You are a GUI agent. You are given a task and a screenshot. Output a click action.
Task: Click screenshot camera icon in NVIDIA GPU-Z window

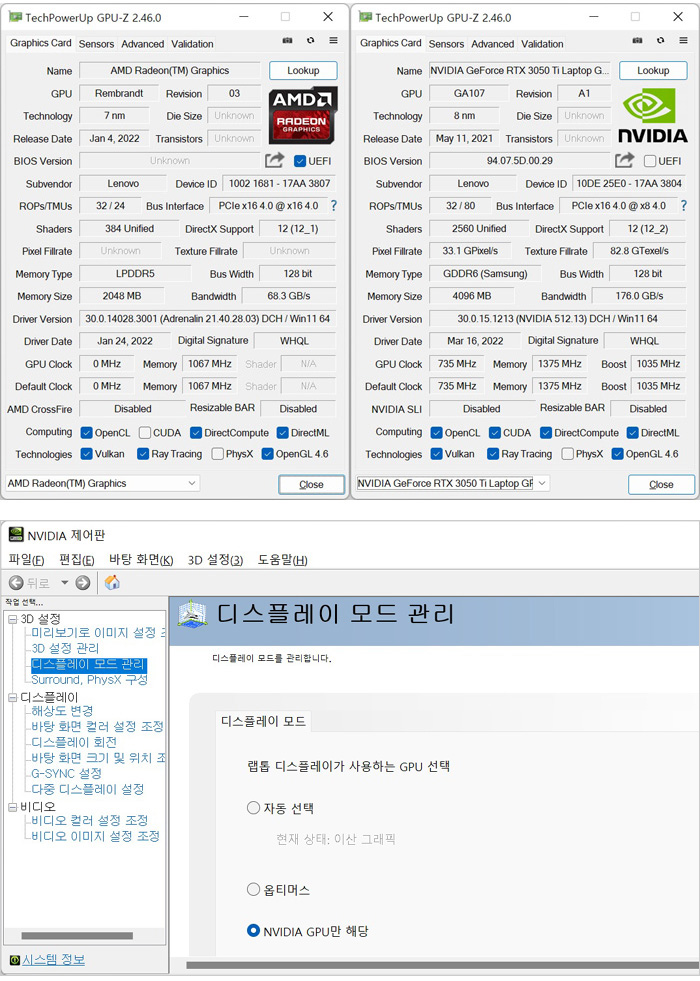637,41
